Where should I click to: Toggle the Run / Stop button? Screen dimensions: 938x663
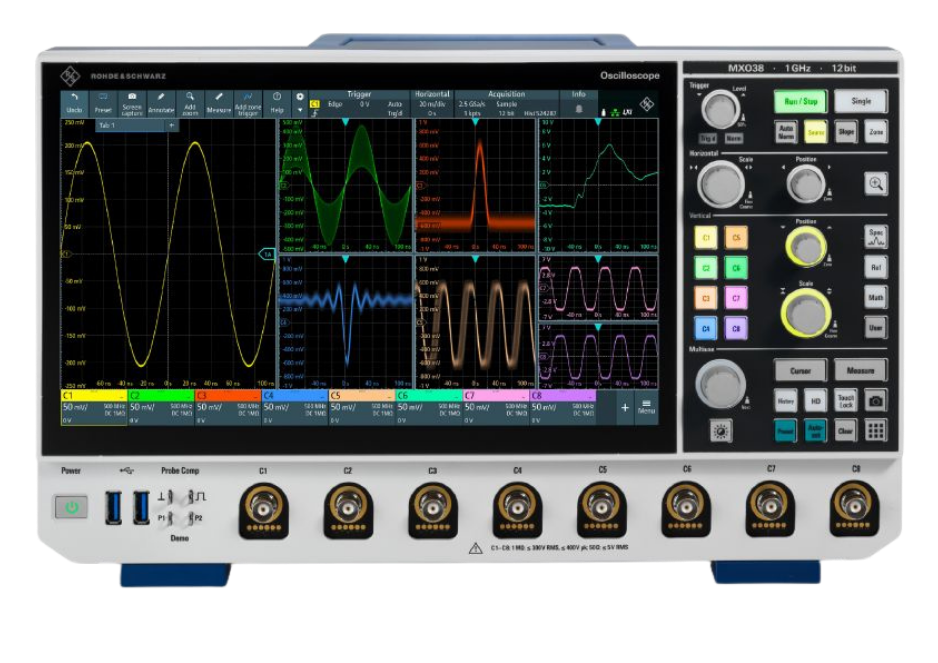(801, 101)
